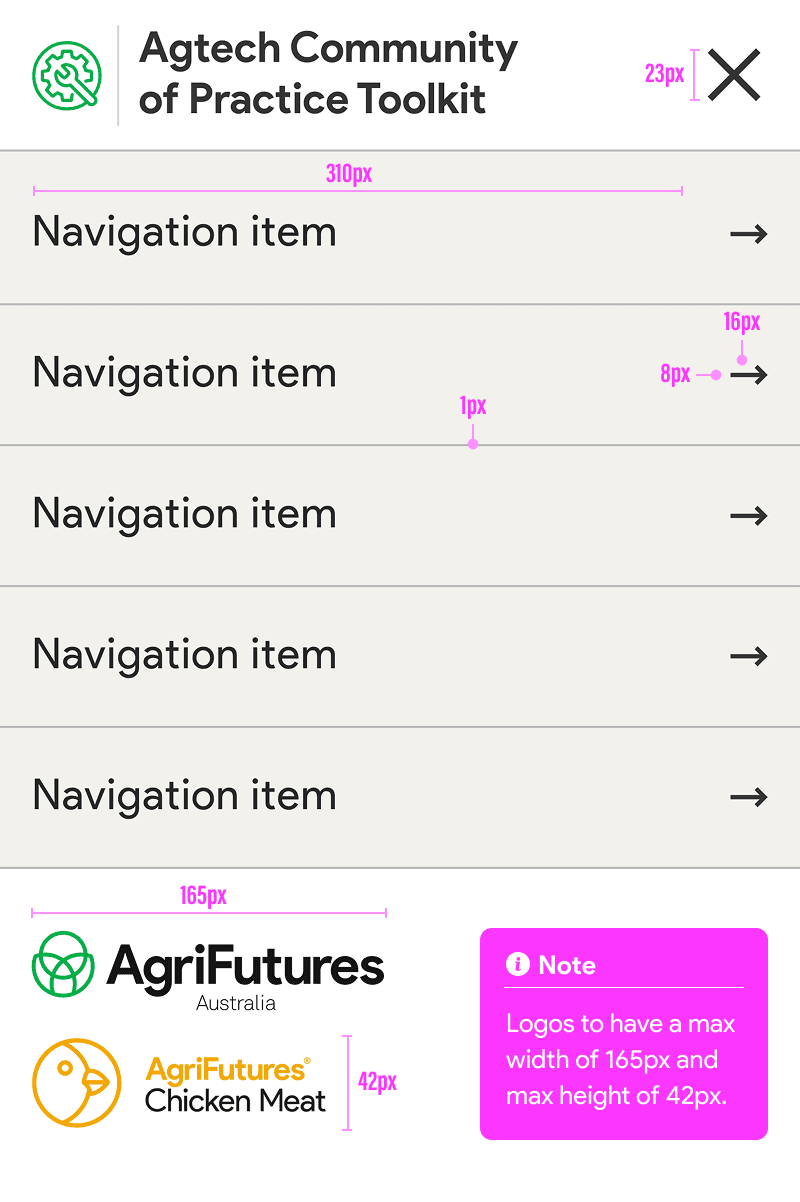800x1202 pixels.
Task: Open the third "Navigation item" text label
Action: click(x=184, y=514)
